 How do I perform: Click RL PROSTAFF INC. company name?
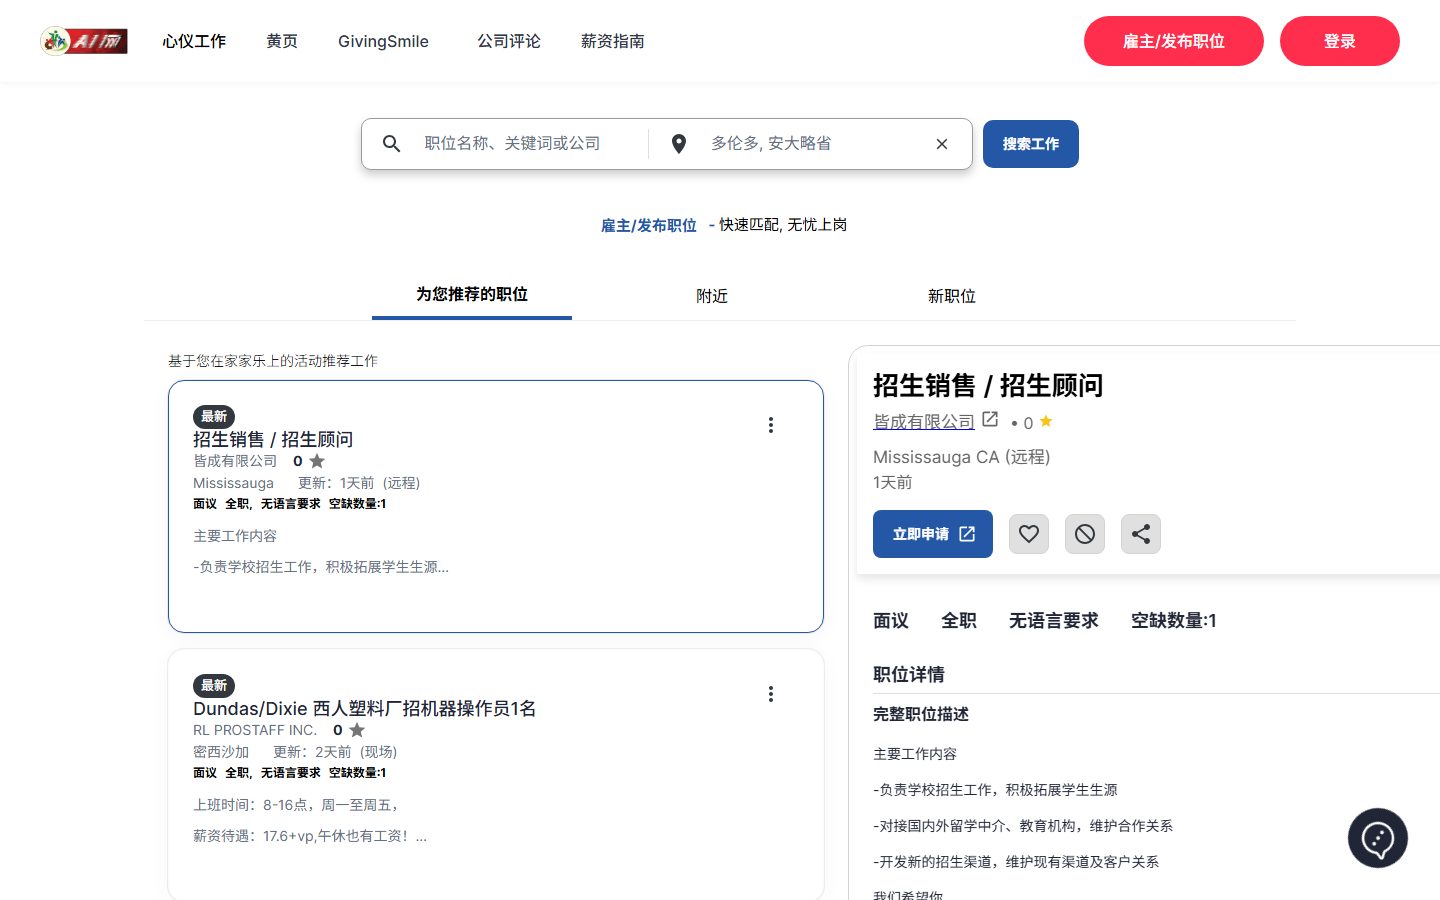point(255,730)
